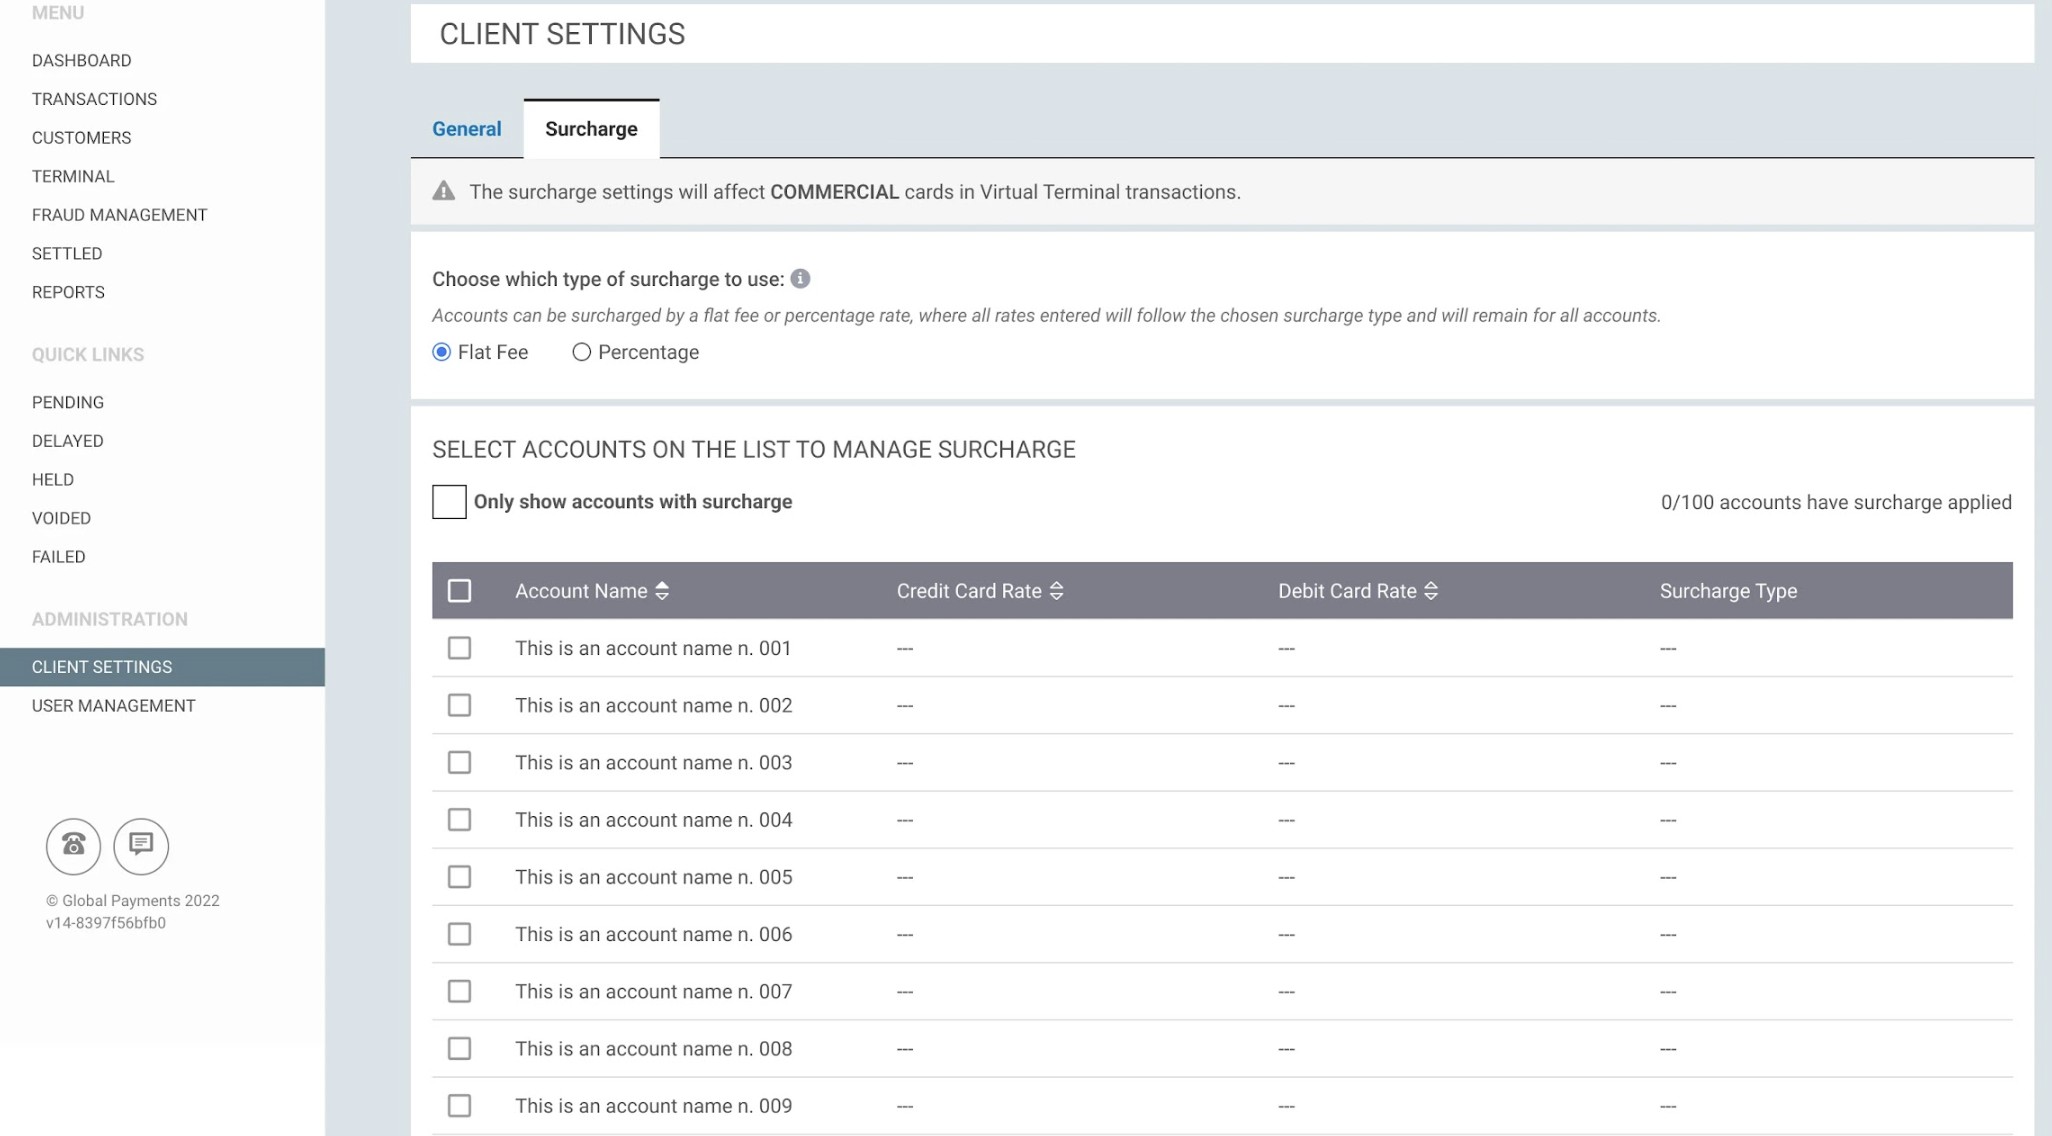
Task: Check the select-all header checkbox
Action: point(459,591)
